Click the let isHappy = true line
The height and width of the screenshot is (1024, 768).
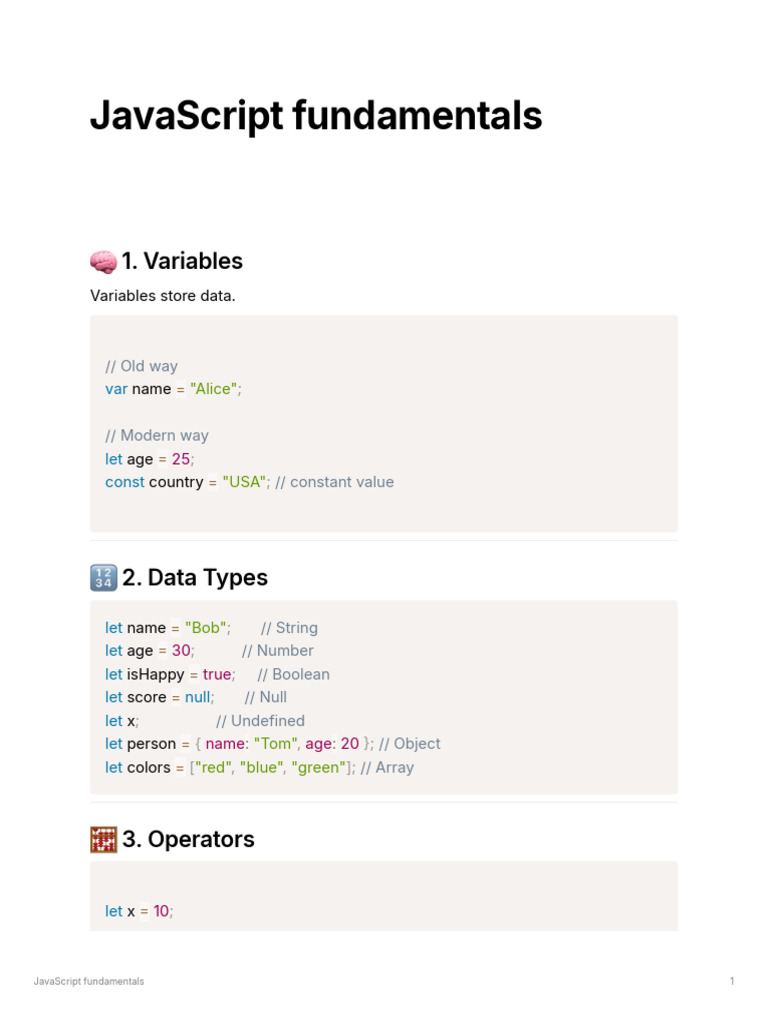pos(217,674)
